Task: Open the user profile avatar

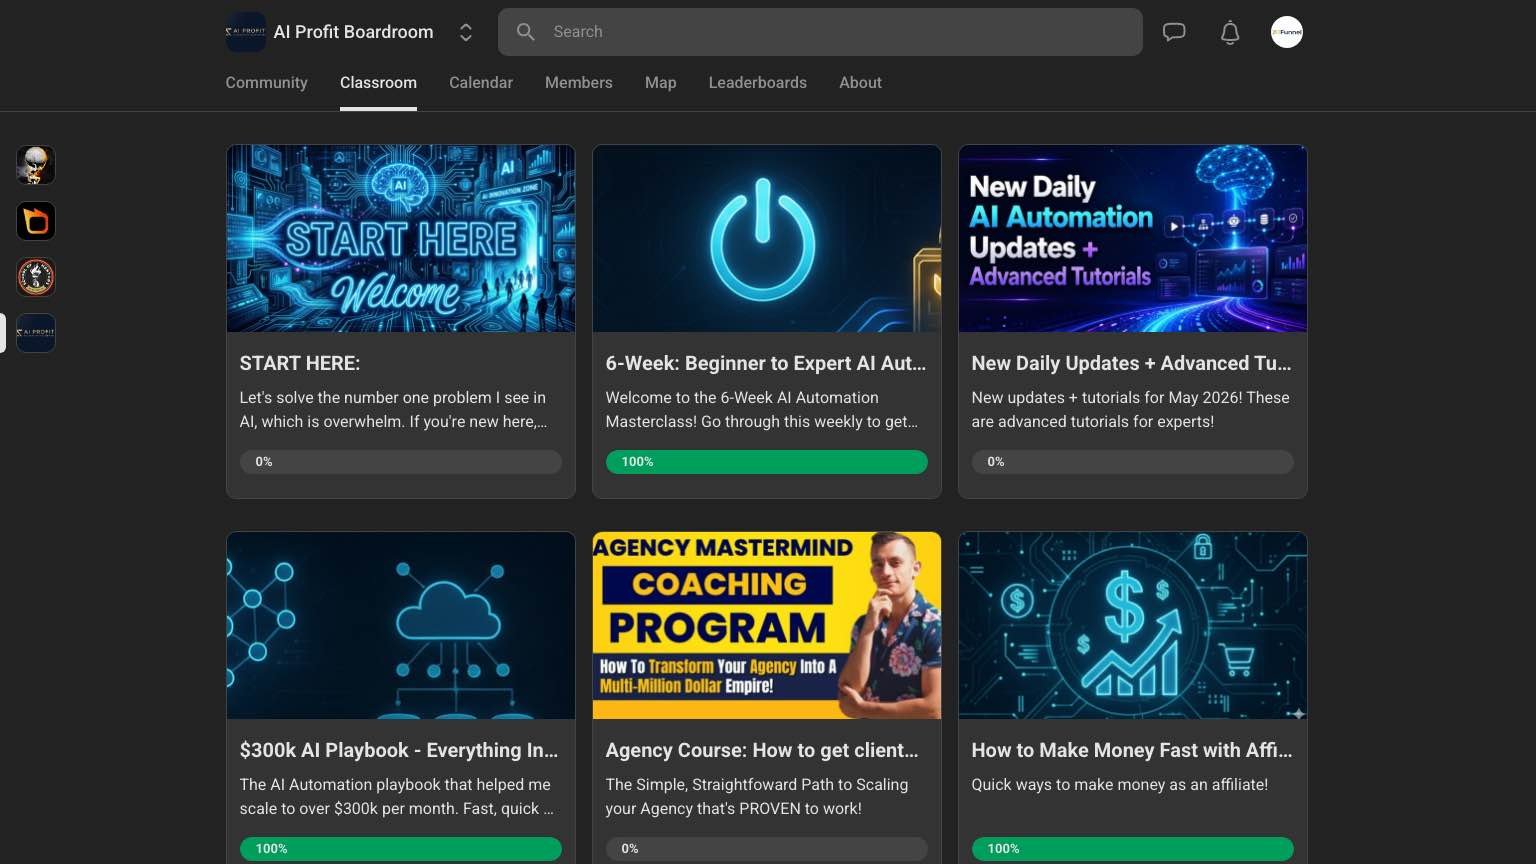Action: (1287, 32)
